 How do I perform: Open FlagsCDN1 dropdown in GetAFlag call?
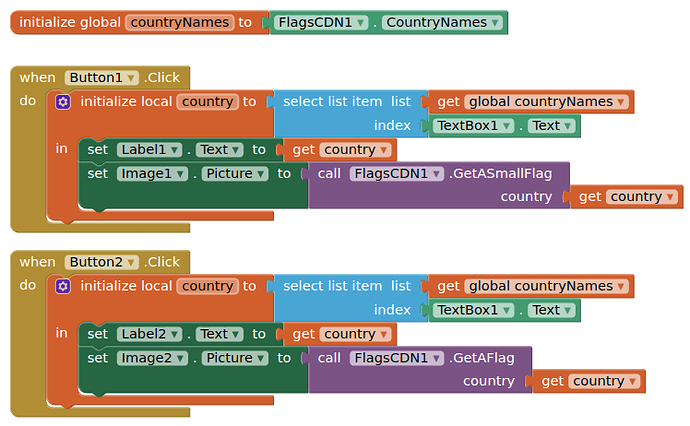point(396,358)
